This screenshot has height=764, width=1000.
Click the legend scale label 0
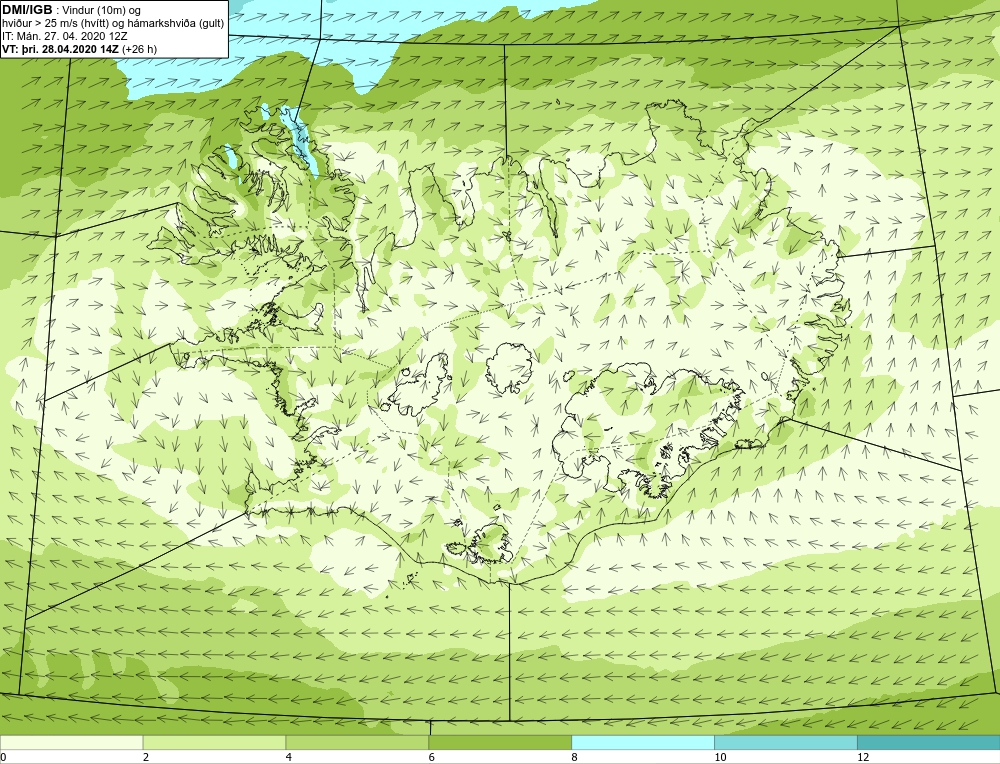click(x=3, y=757)
